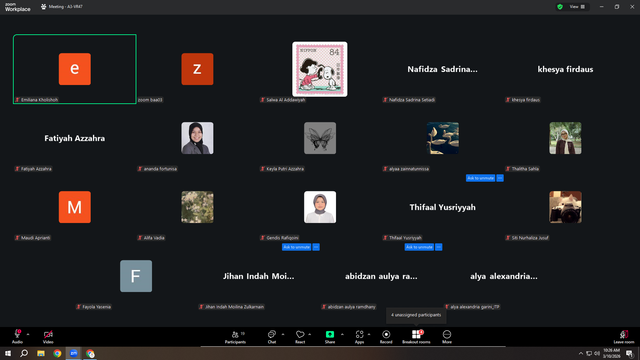This screenshot has height=360, width=640.
Task: Expand the Share options arrow
Action: point(342,334)
